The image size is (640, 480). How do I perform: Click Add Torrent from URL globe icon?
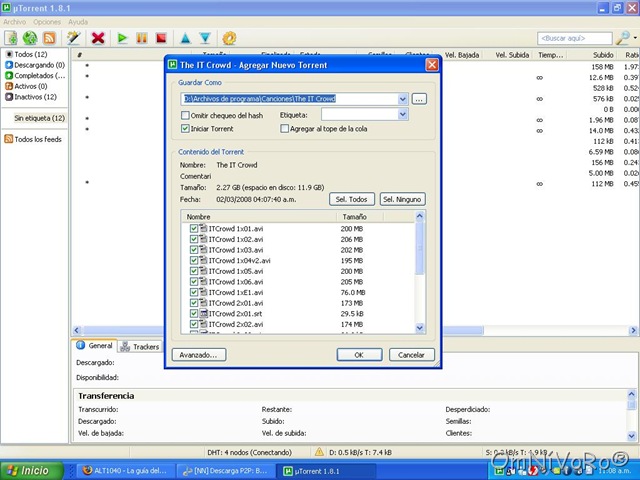pos(30,38)
